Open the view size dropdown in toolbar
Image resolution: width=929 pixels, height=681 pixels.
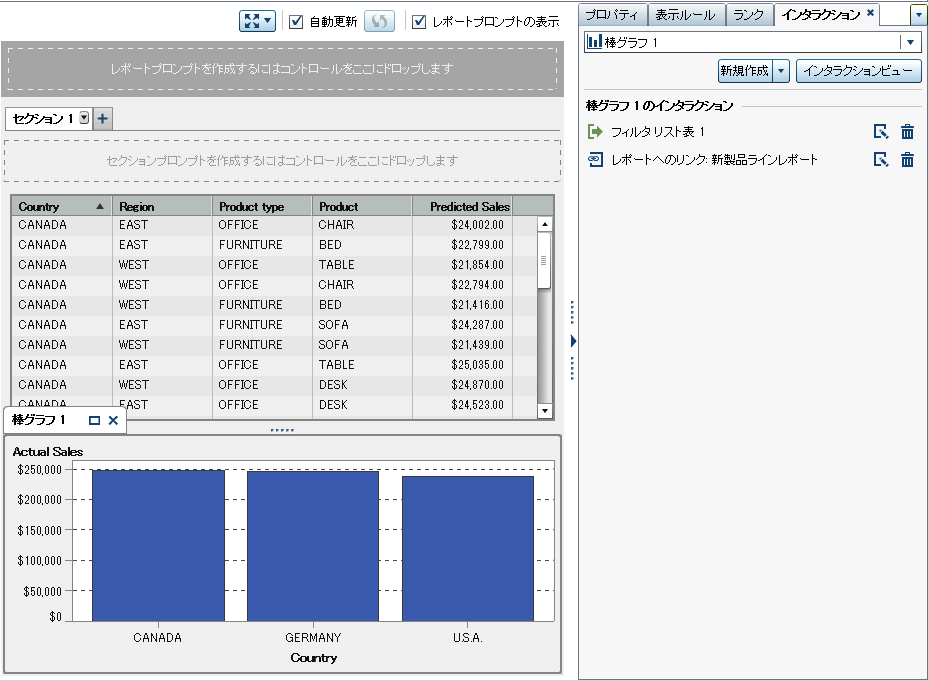(258, 21)
